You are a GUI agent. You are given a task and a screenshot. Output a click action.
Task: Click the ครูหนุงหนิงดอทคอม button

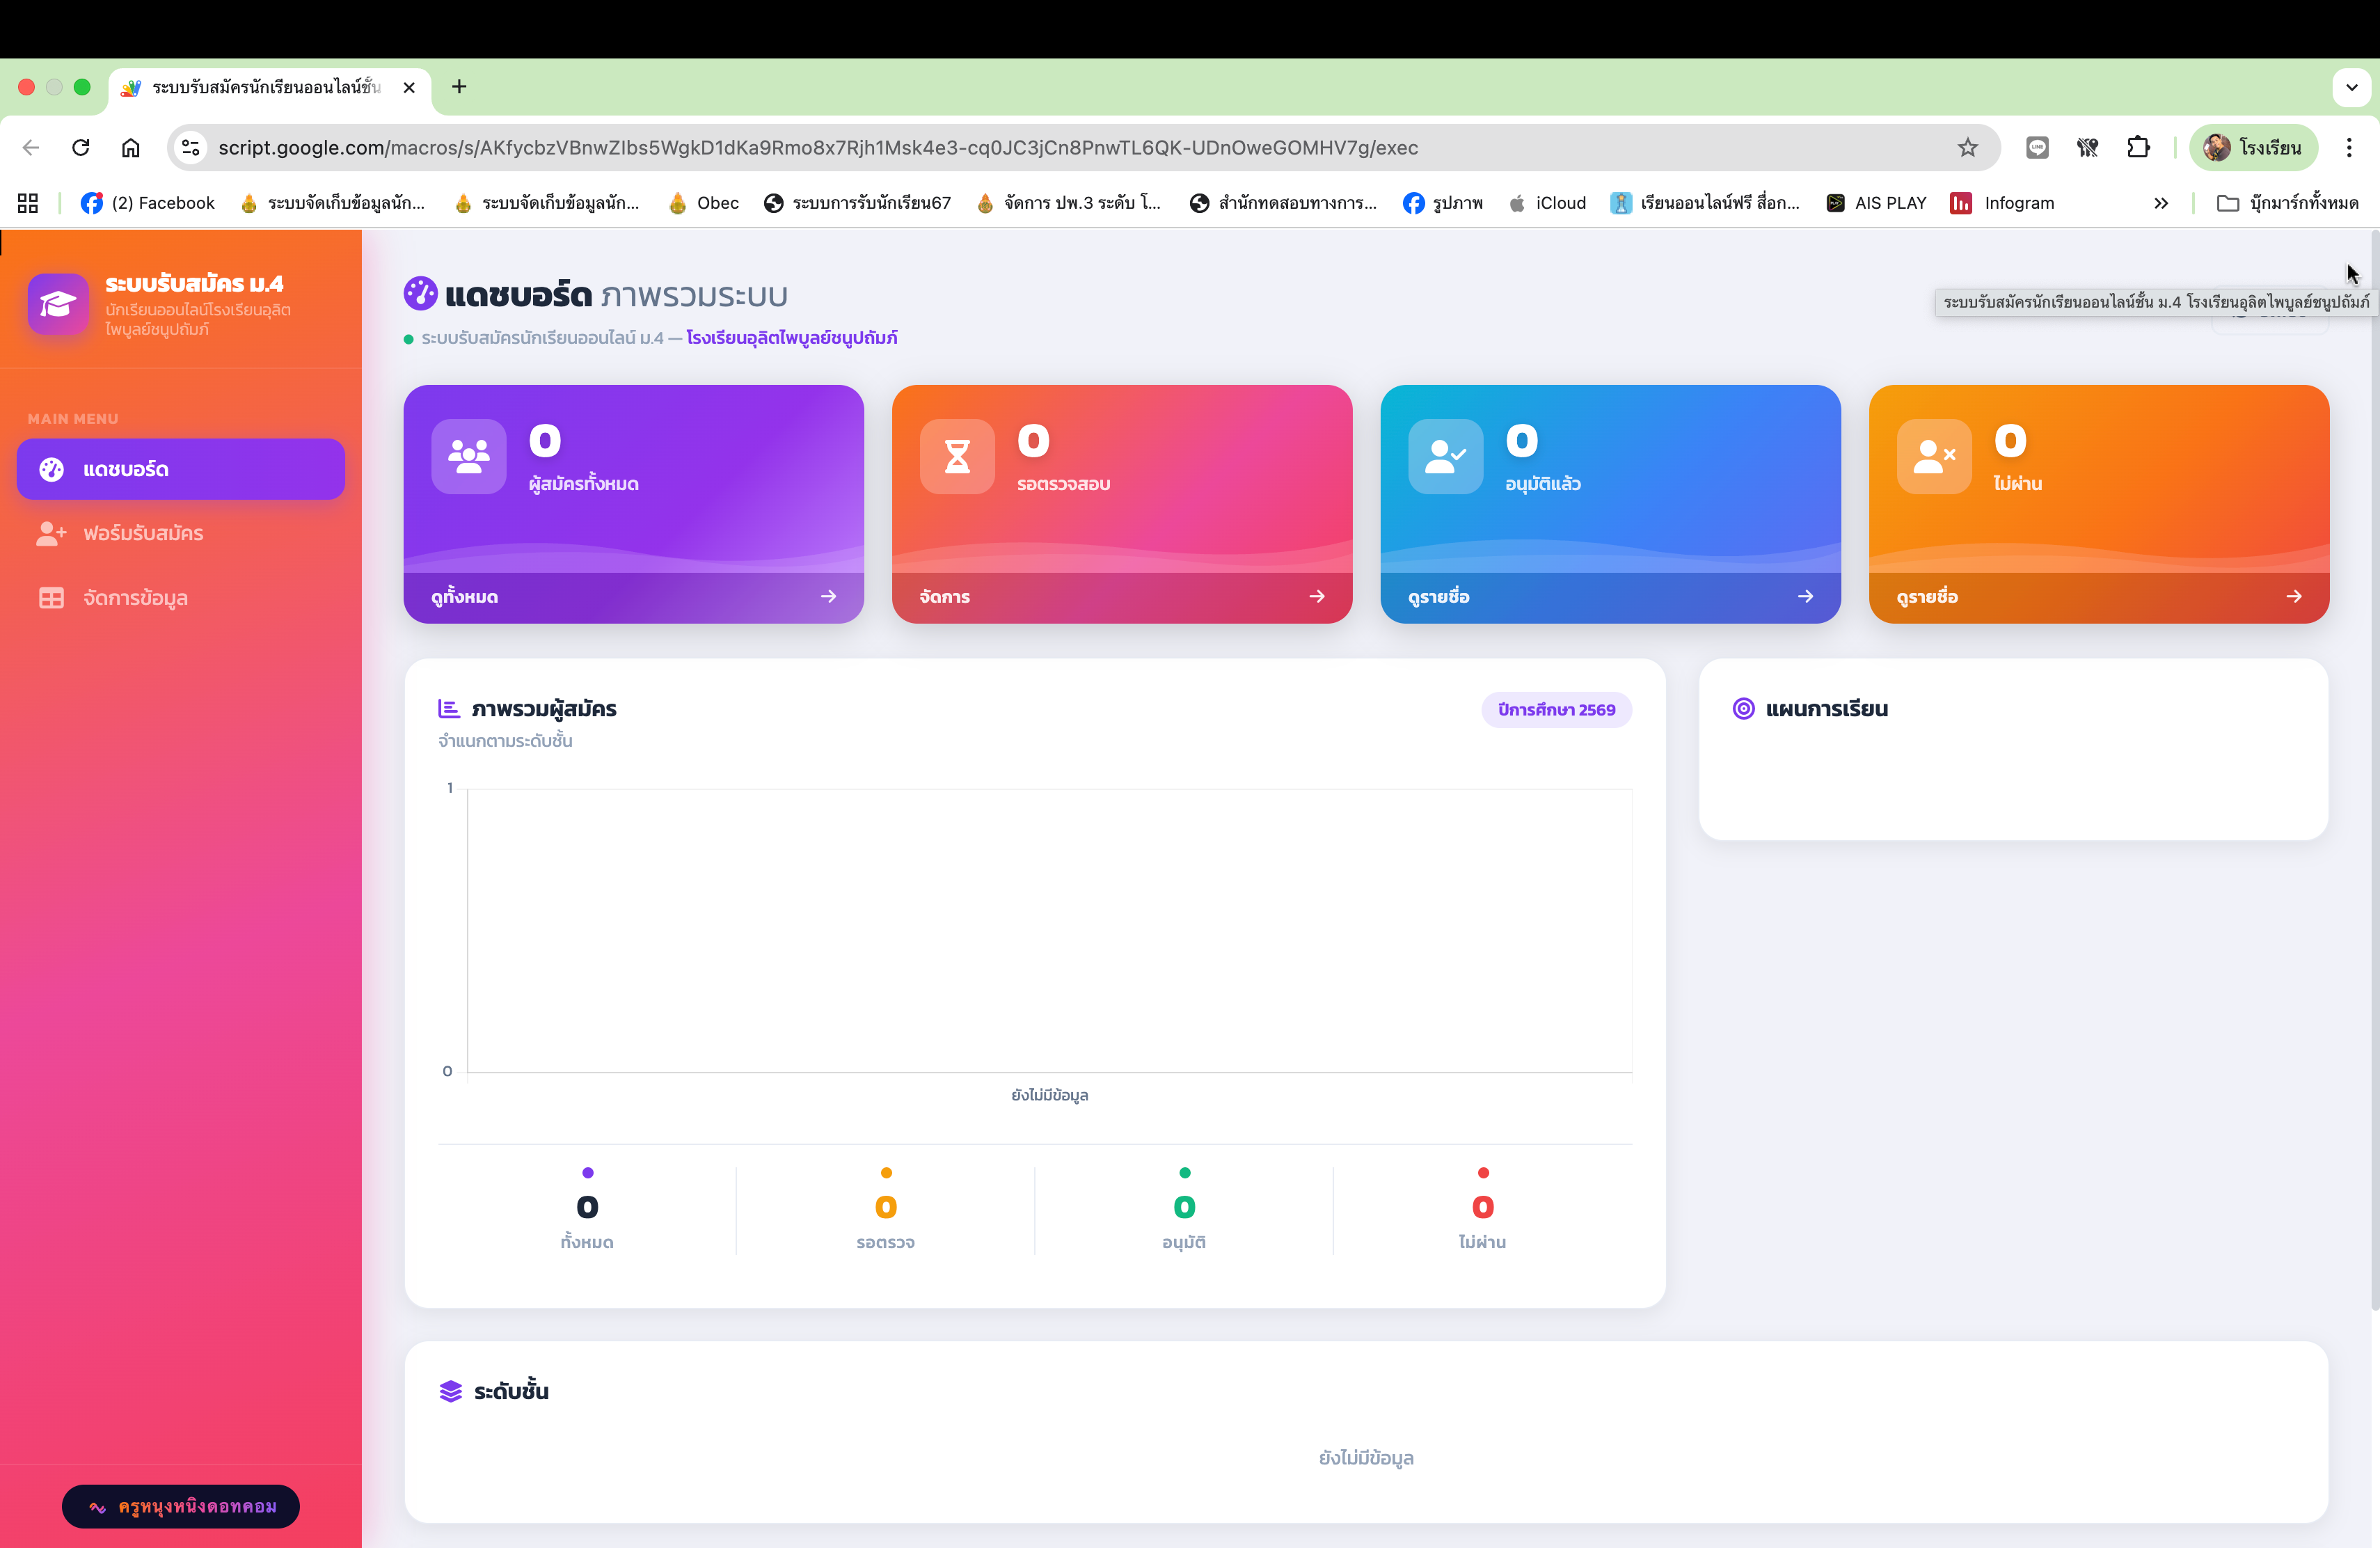[x=181, y=1506]
